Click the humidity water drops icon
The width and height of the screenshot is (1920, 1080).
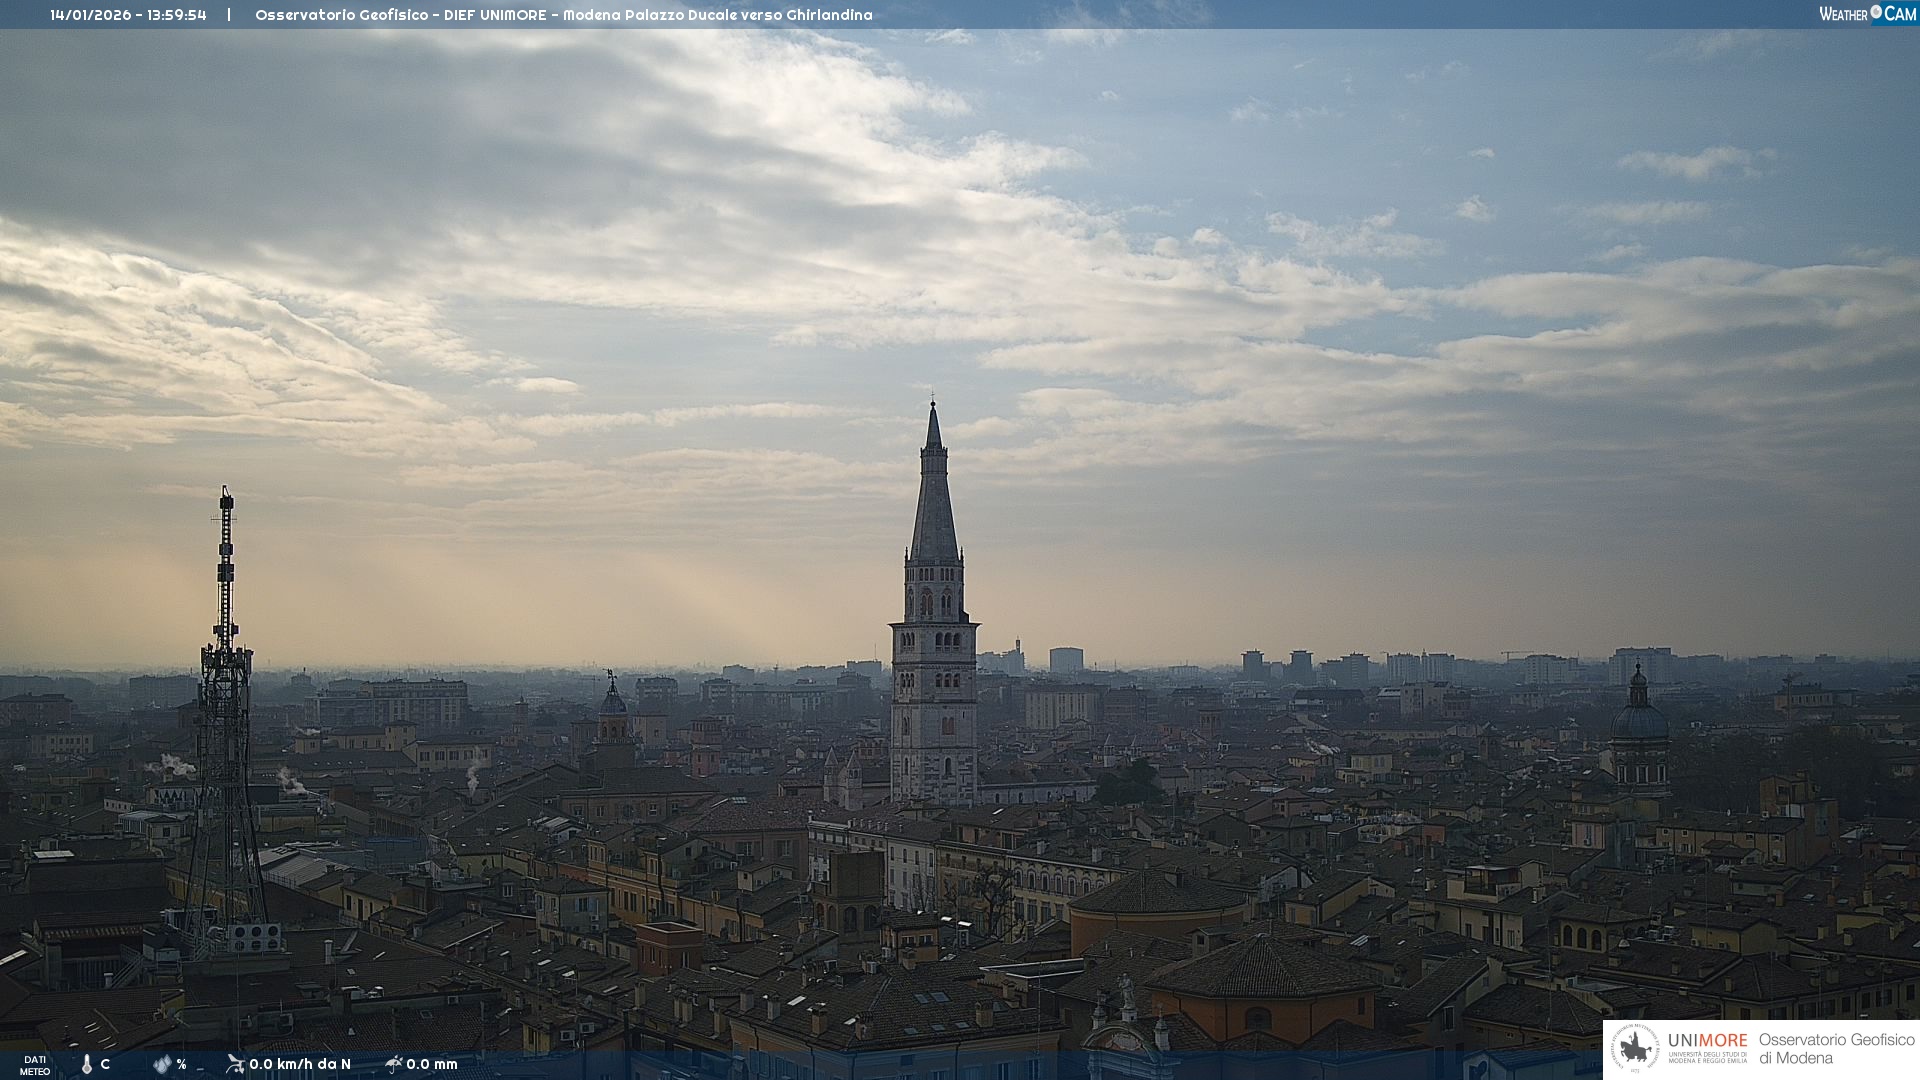[x=162, y=1064]
